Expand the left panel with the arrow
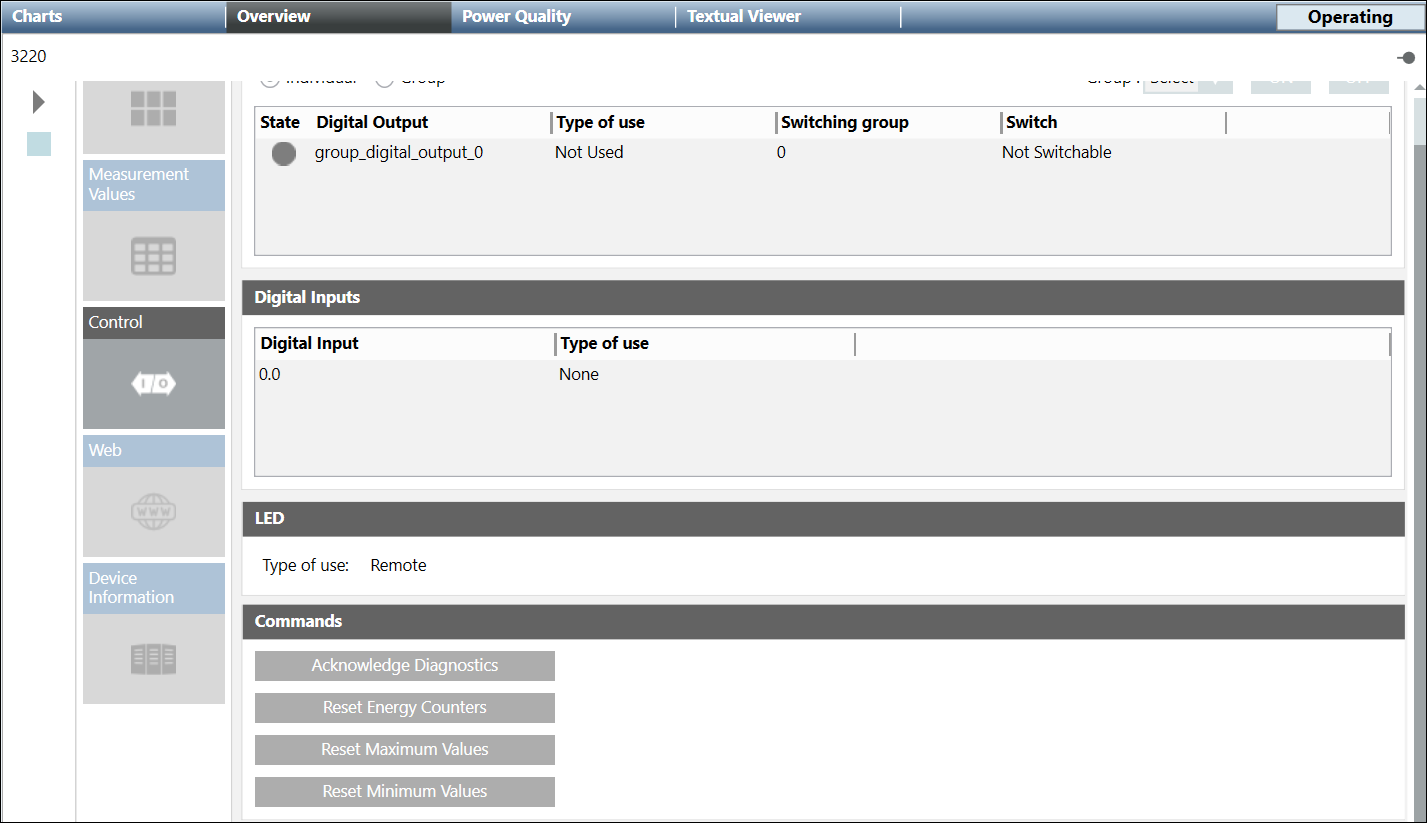 (x=38, y=102)
